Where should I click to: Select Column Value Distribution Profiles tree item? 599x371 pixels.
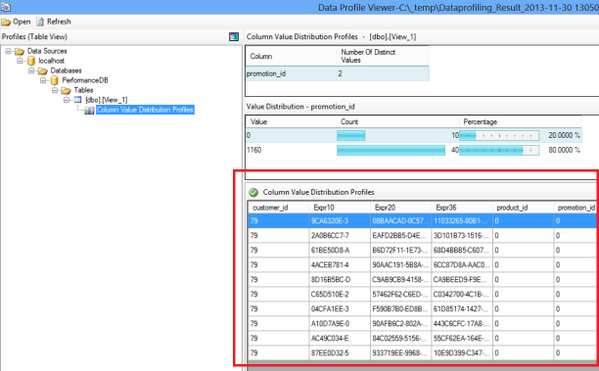pos(145,110)
